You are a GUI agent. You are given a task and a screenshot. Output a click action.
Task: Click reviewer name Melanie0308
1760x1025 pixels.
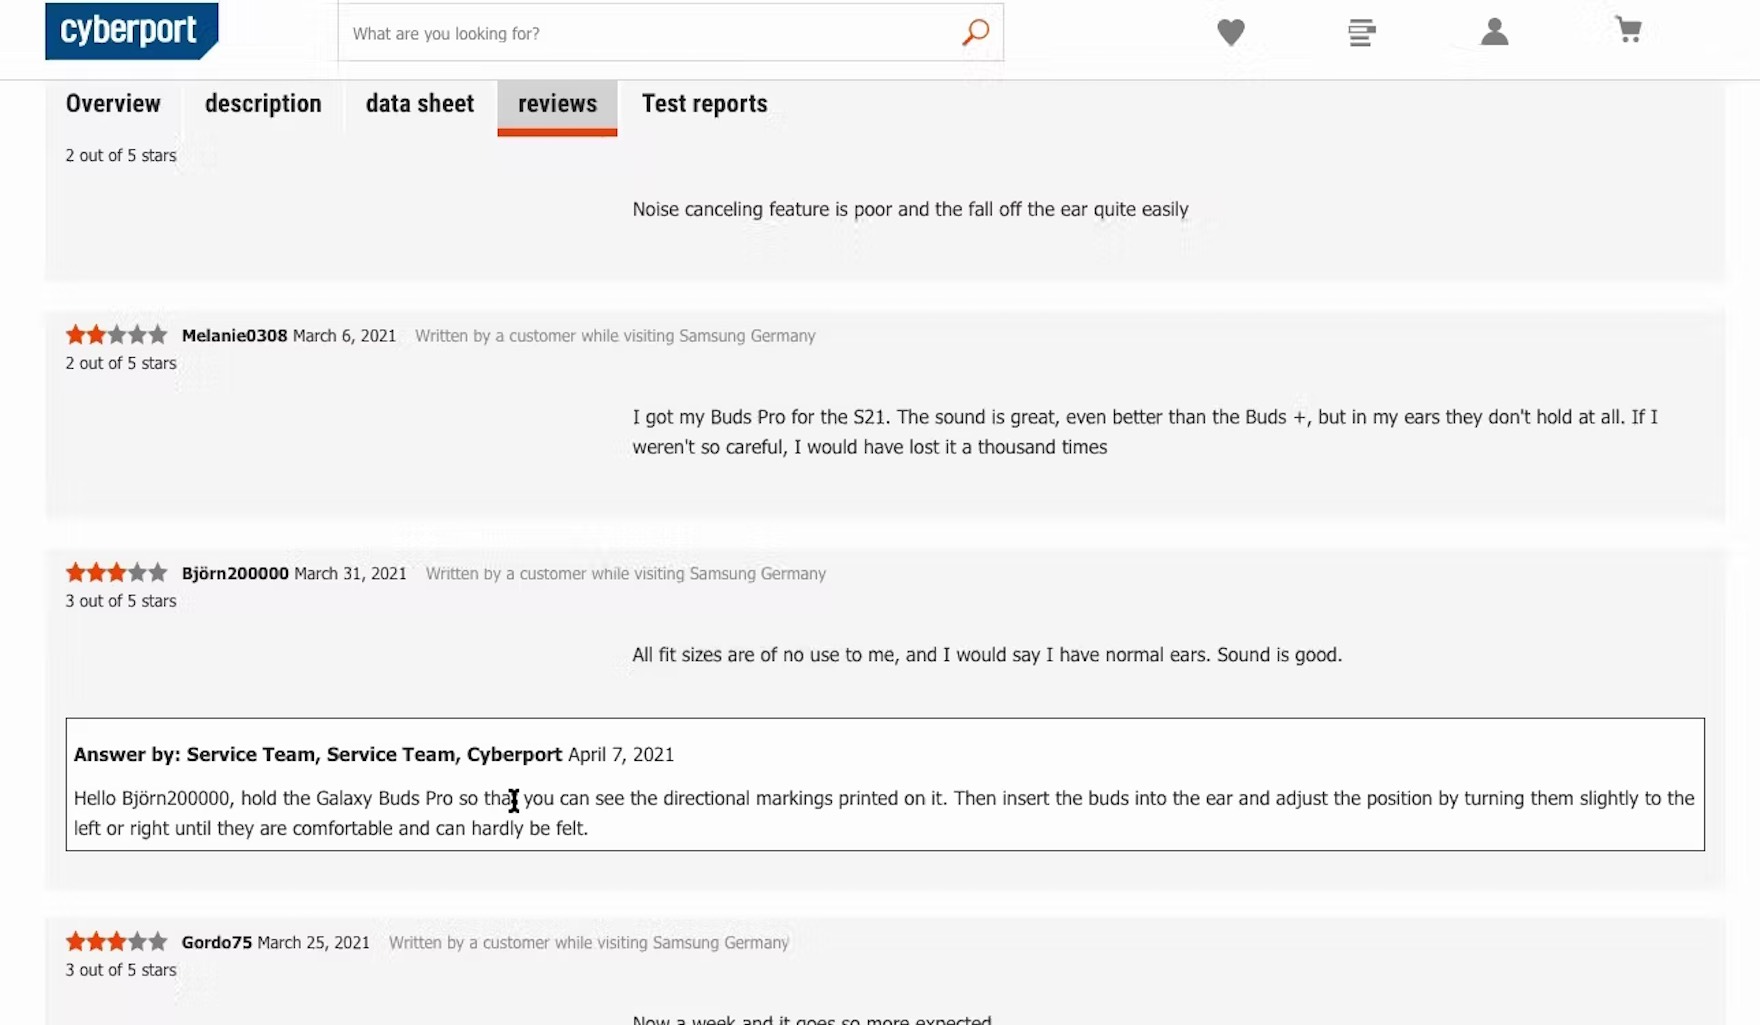(234, 336)
